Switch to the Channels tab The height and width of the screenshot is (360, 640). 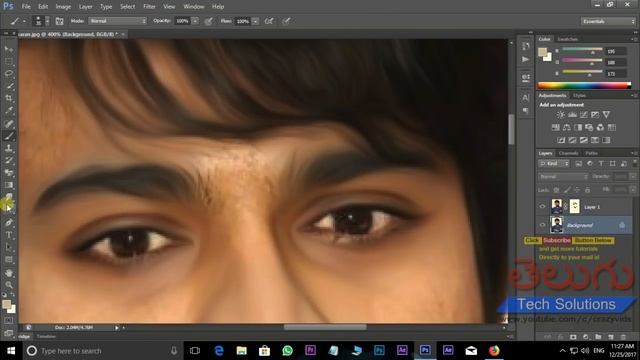point(569,153)
